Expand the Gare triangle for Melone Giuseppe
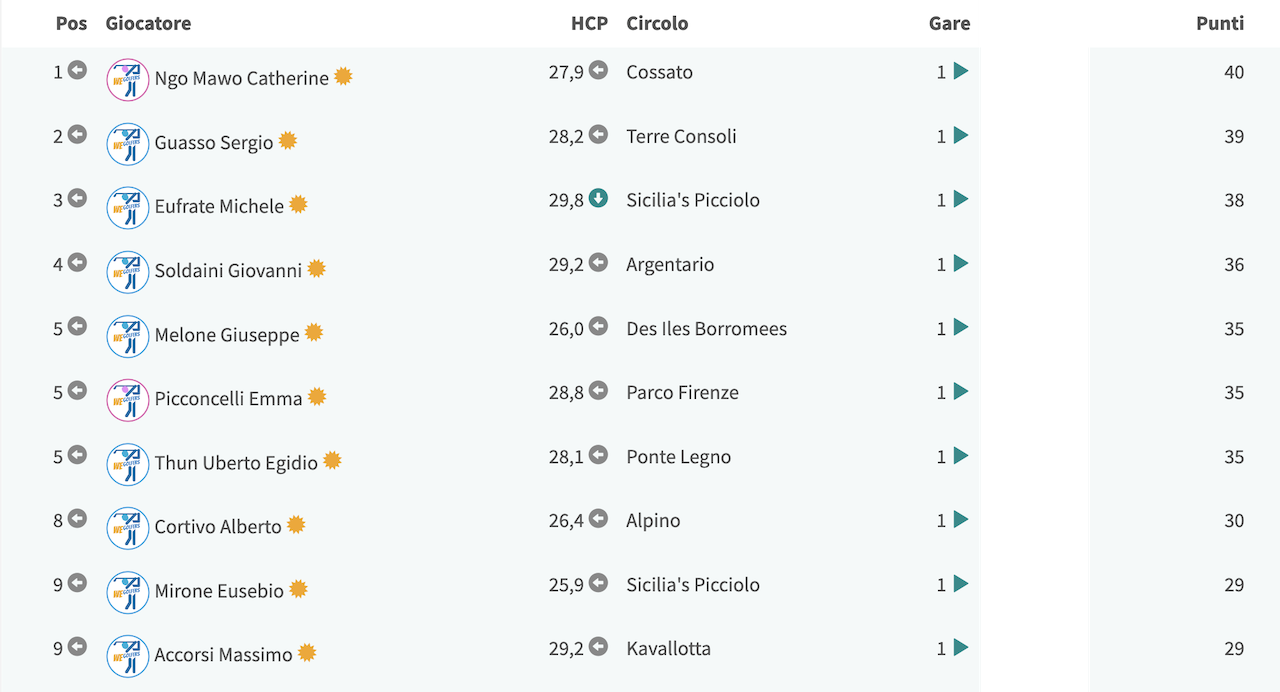 tap(961, 327)
